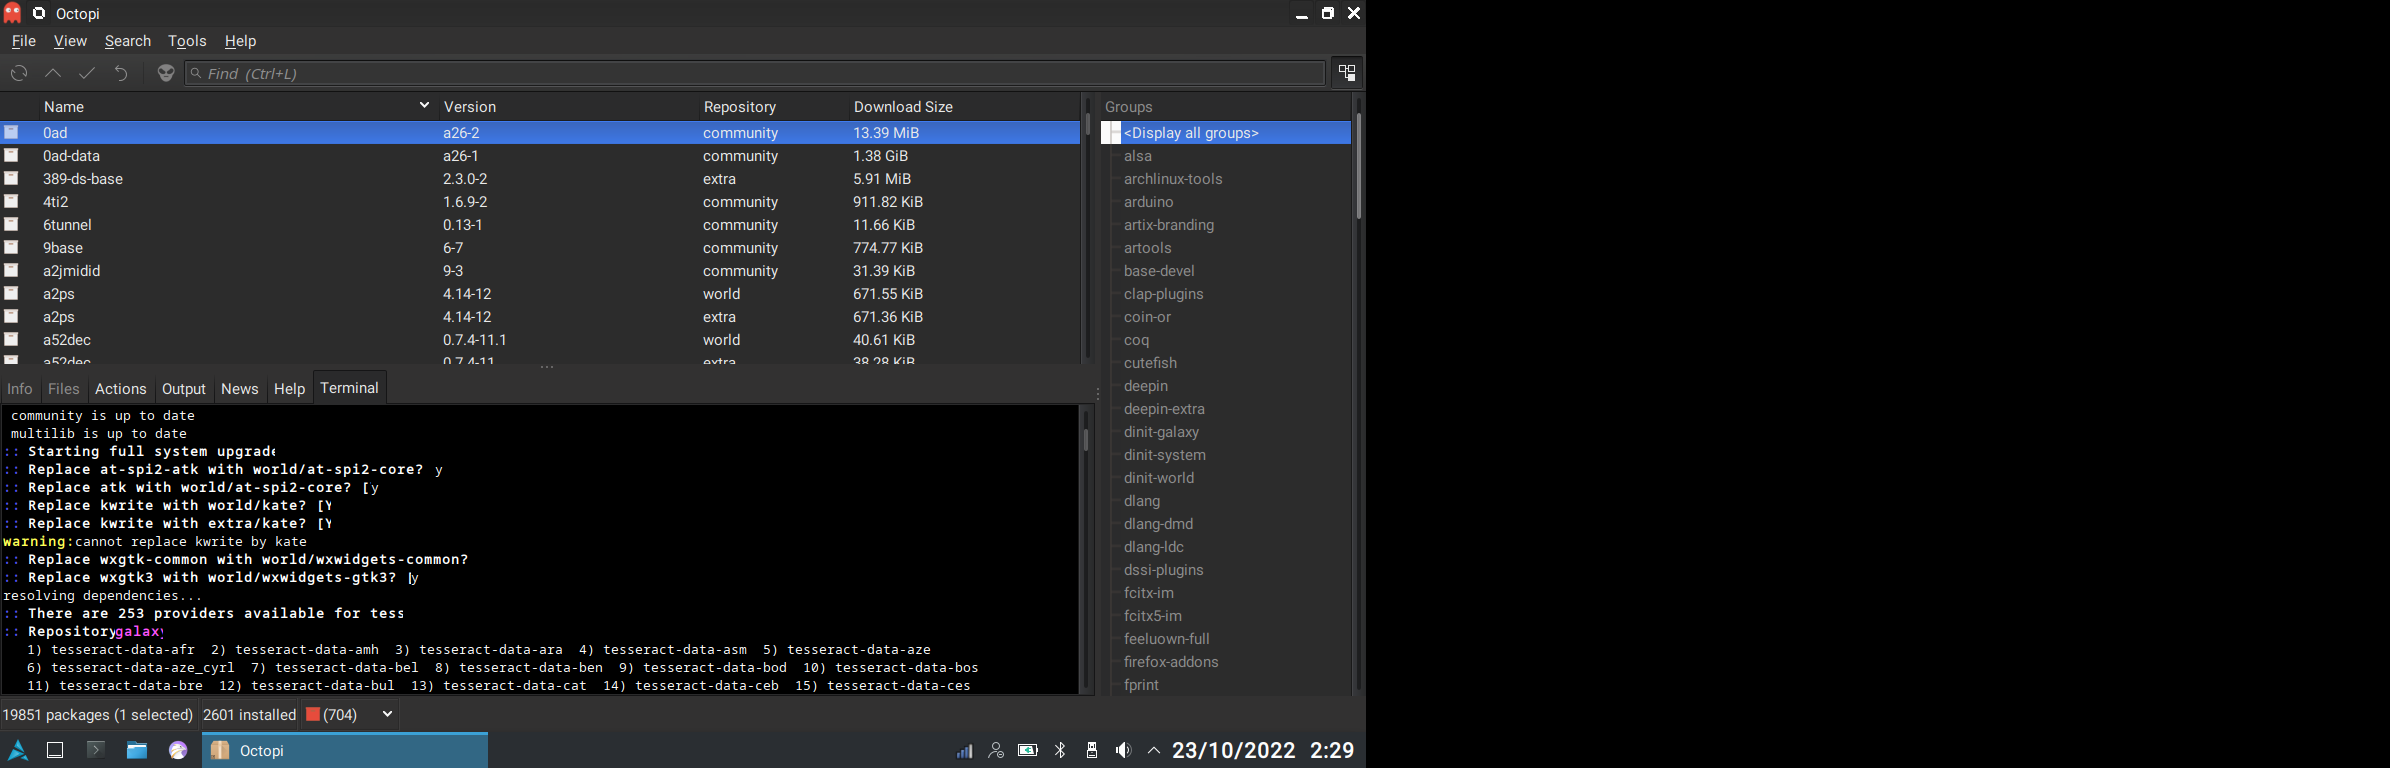Toggle sort order arrow on Name column
2390x768 pixels.
pos(424,105)
